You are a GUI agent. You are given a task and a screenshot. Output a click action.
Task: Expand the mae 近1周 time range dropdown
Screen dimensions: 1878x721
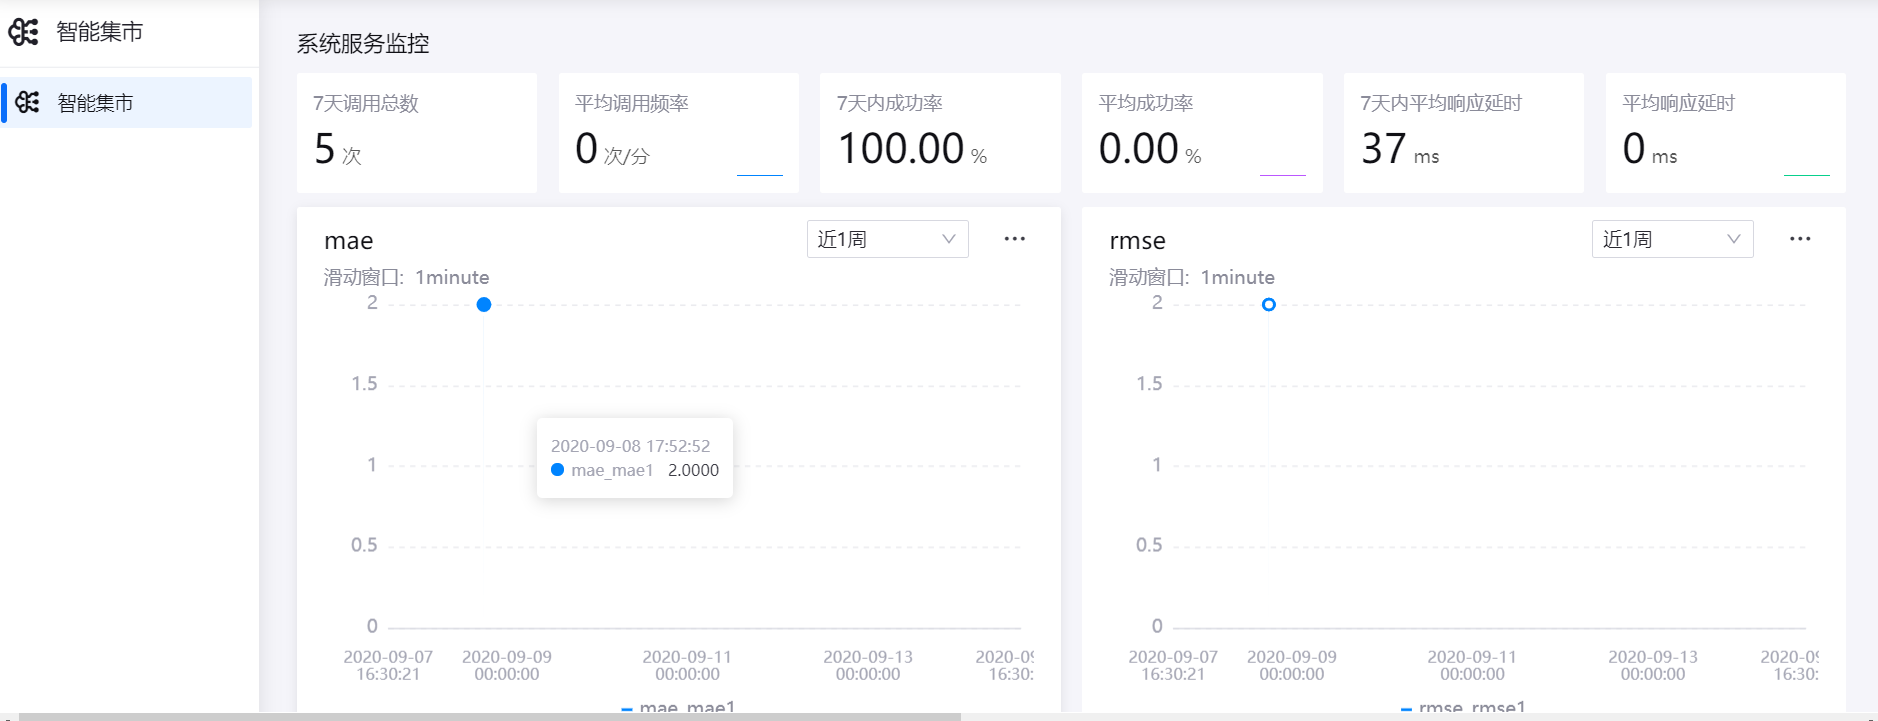tap(886, 239)
